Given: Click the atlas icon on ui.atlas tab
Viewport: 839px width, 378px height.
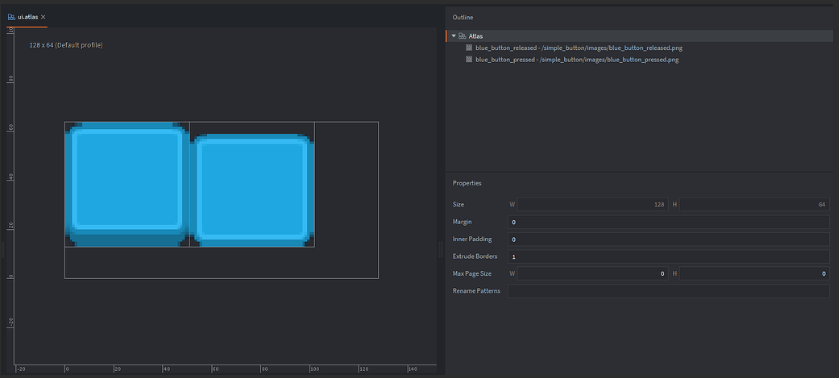Looking at the screenshot, I should point(11,17).
